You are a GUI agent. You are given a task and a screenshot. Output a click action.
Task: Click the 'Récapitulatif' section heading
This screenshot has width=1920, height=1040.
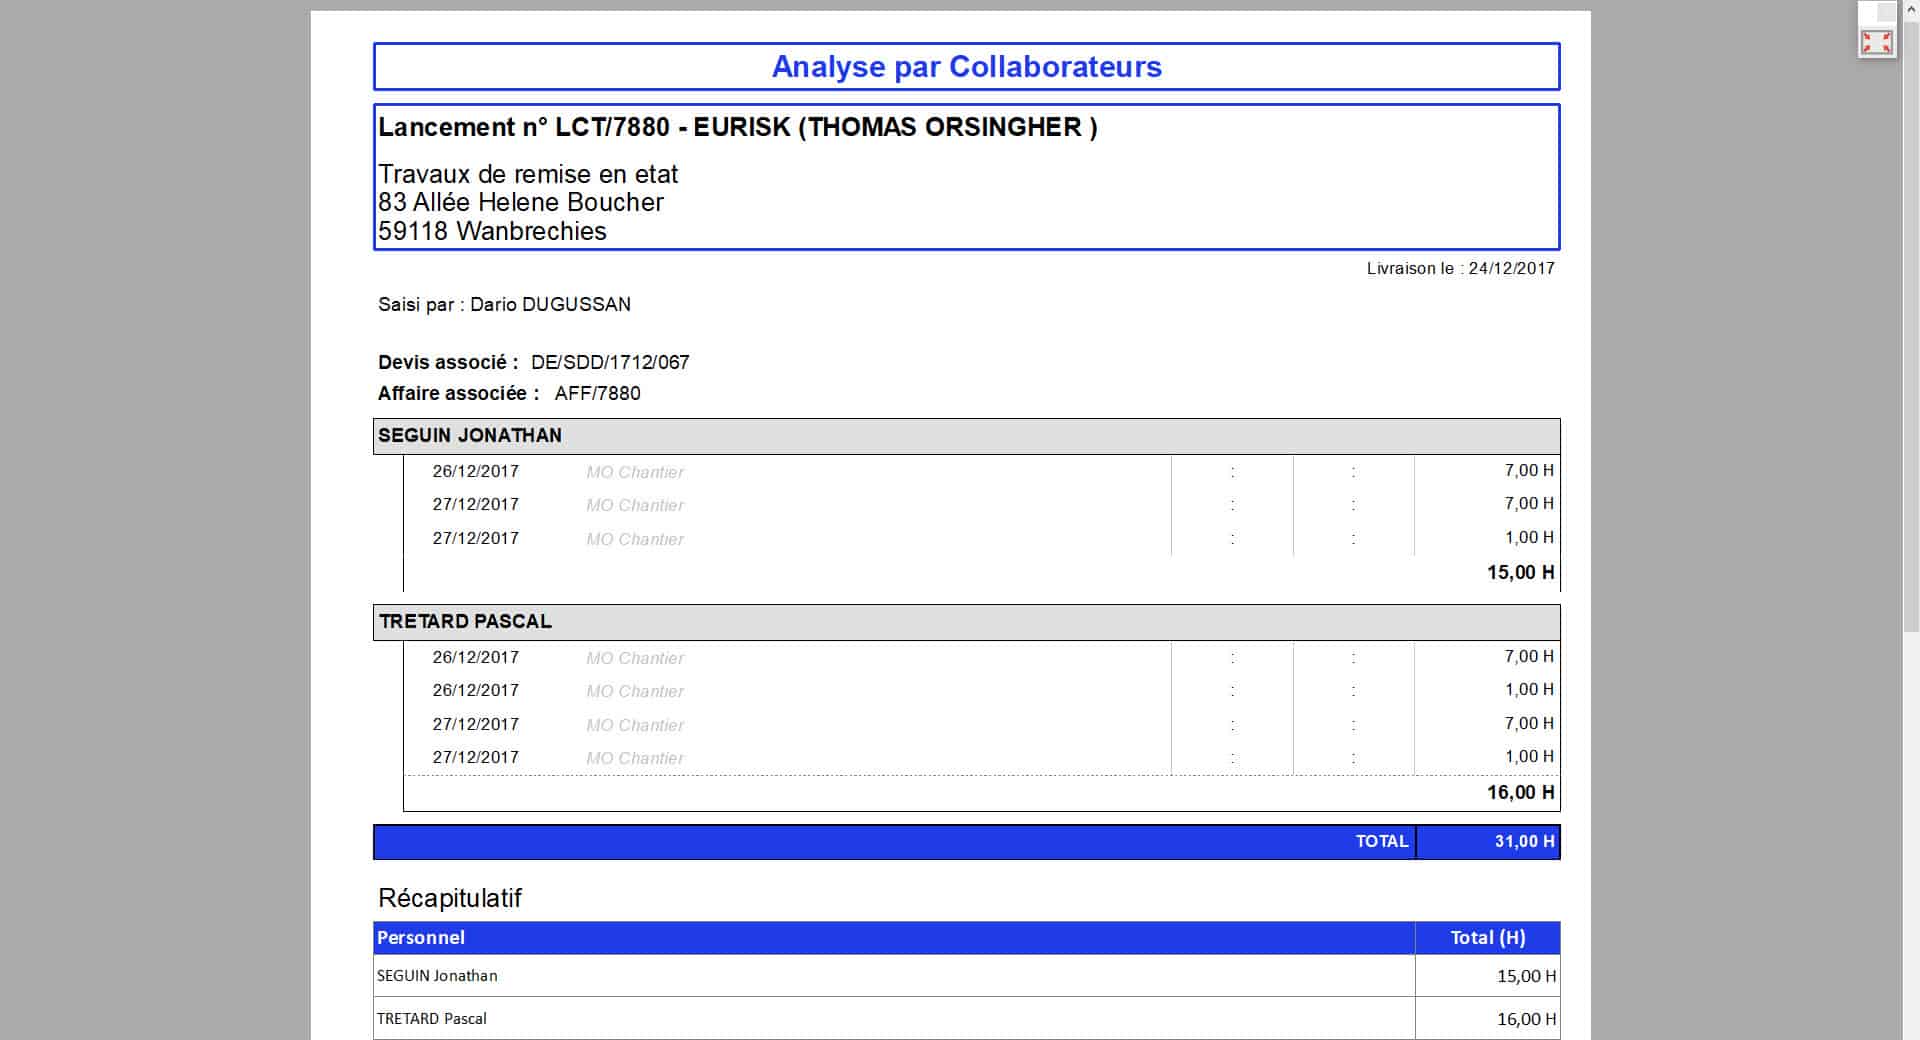coord(450,898)
